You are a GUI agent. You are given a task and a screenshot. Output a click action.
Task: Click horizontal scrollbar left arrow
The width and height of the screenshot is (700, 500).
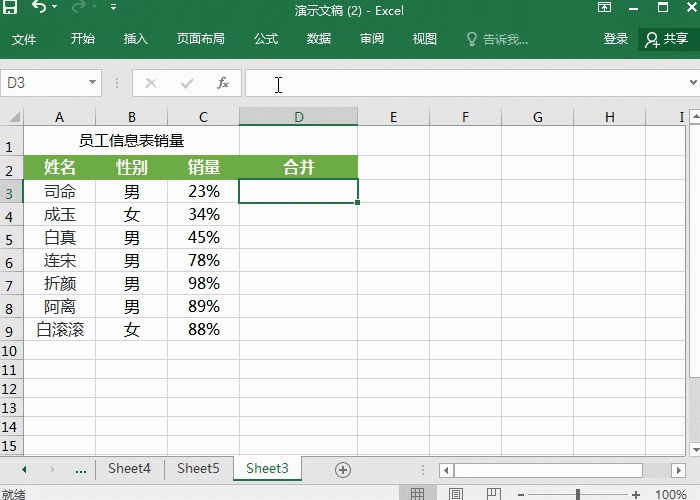click(446, 470)
